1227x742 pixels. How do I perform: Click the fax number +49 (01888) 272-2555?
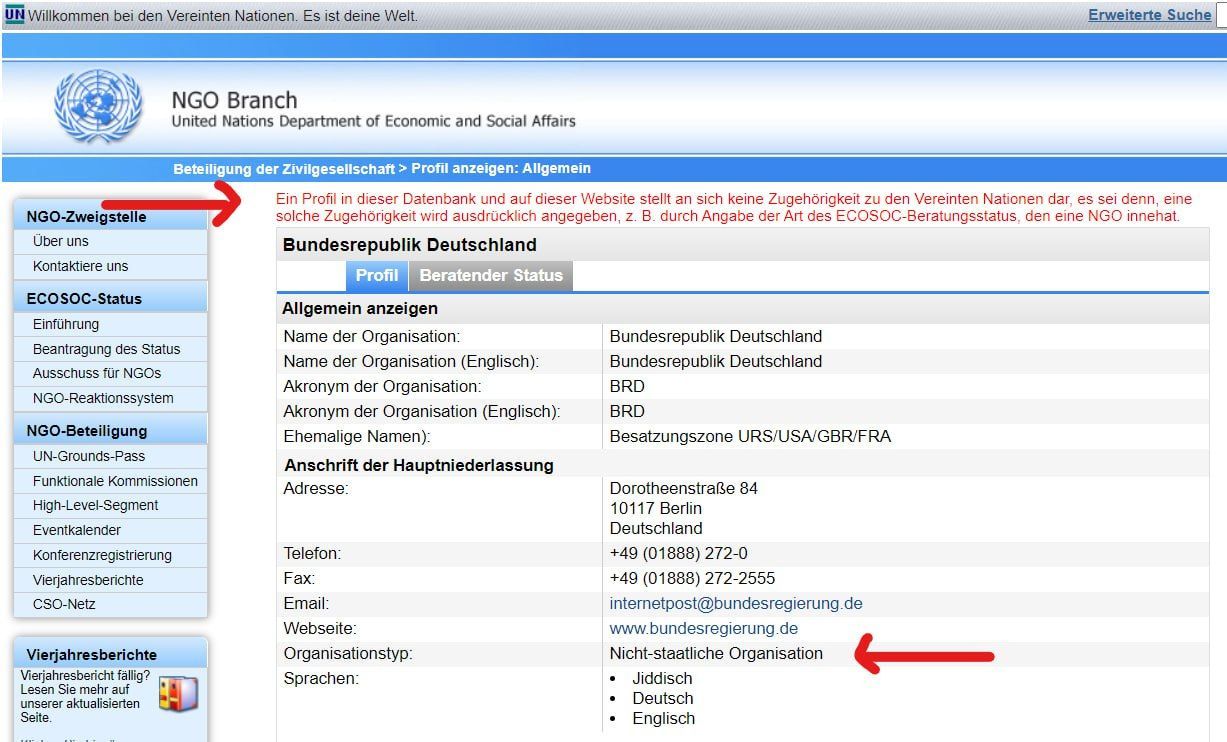pos(692,578)
